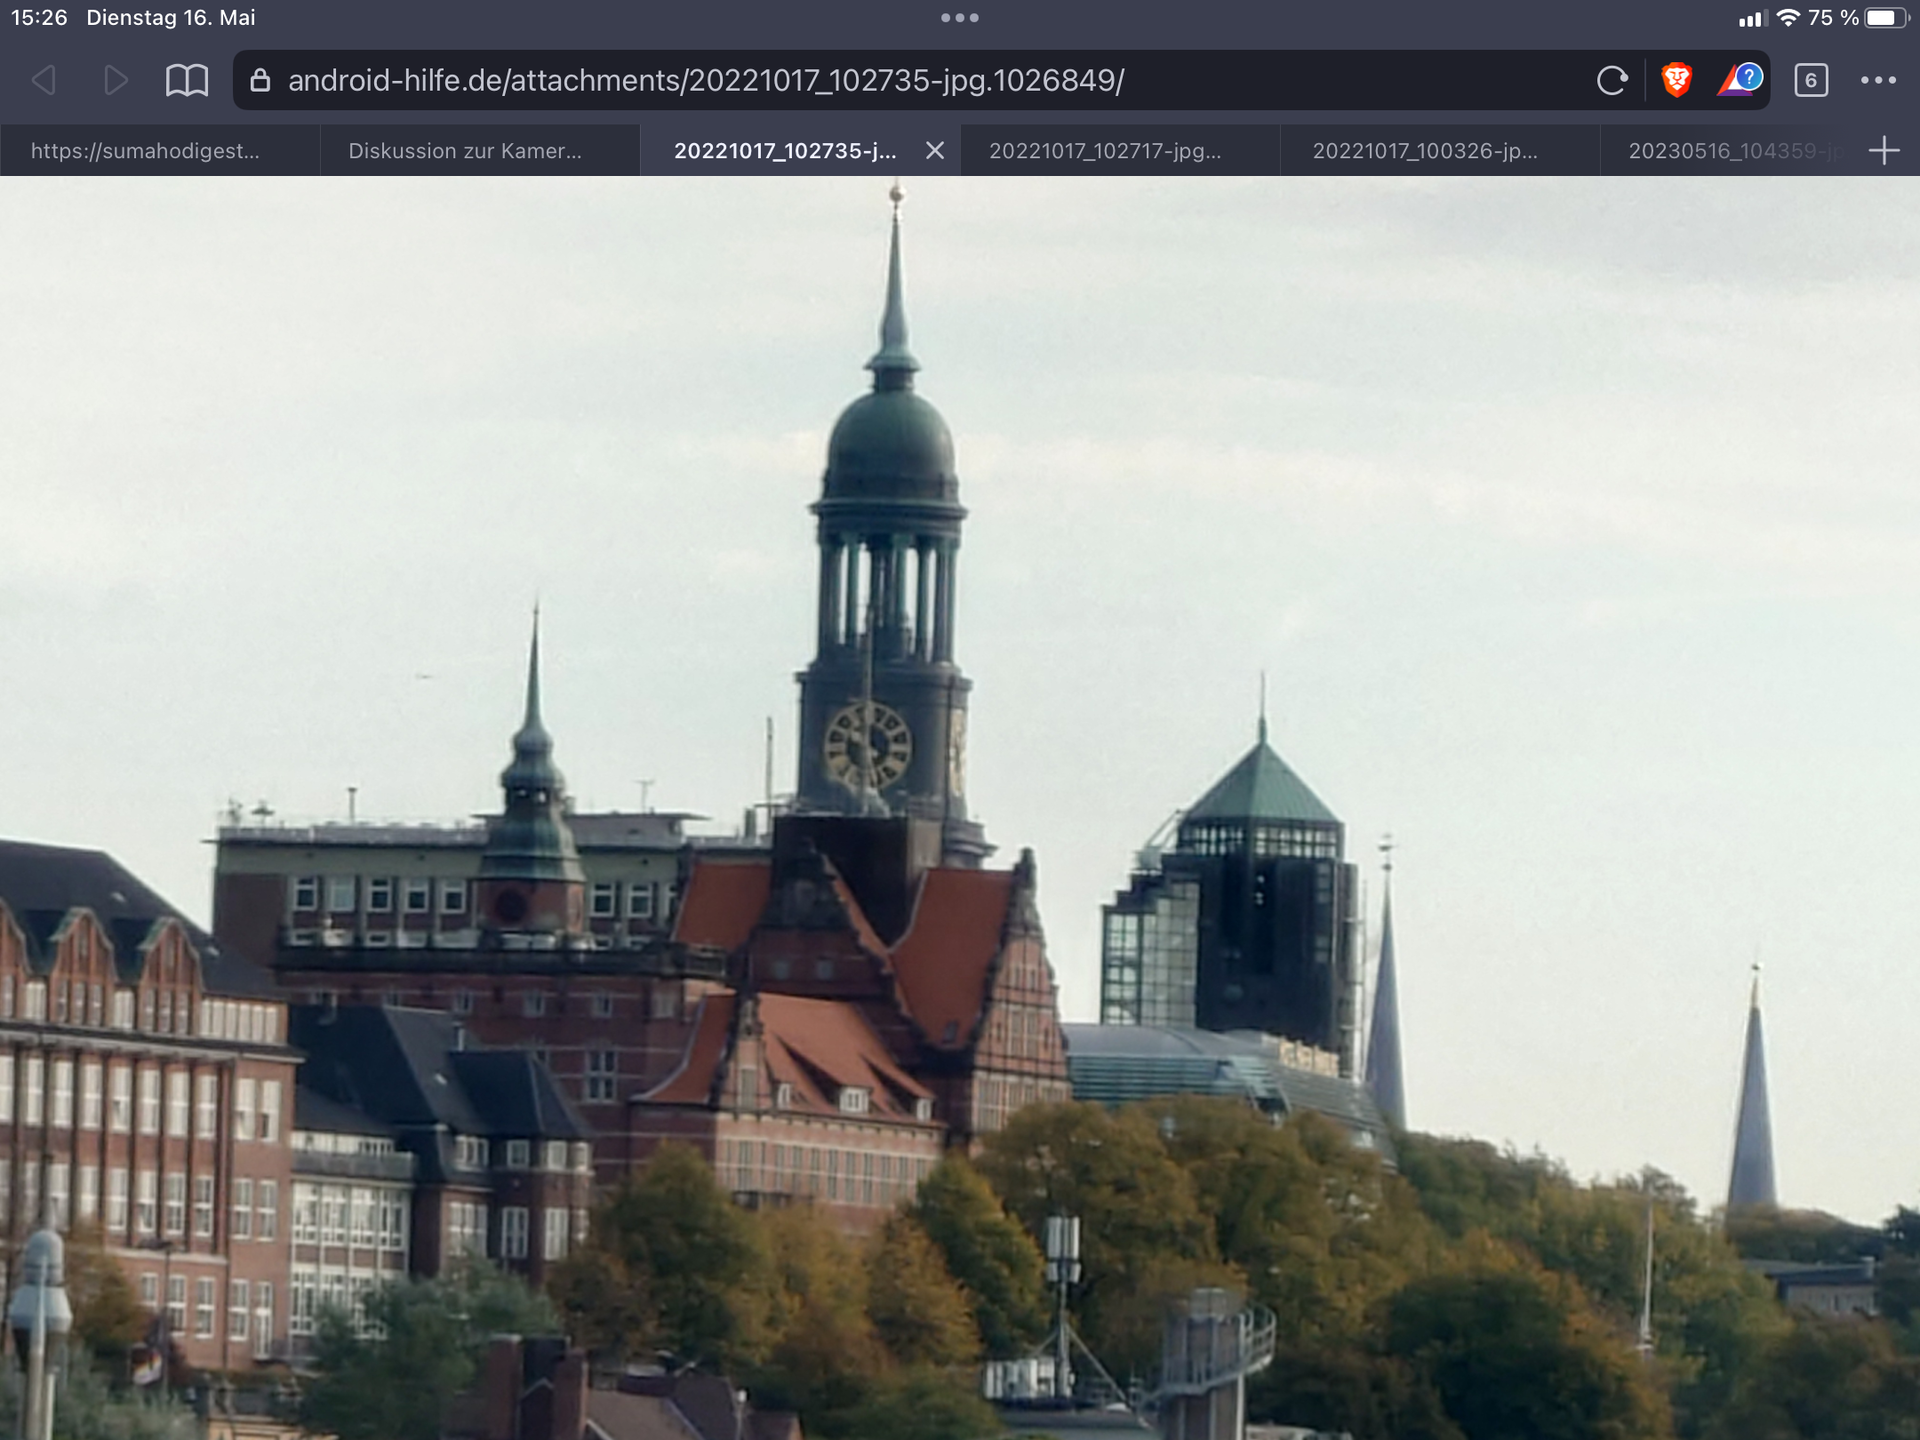This screenshot has height=1440, width=1920.
Task: Add a new tab with plus
Action: click(1884, 151)
